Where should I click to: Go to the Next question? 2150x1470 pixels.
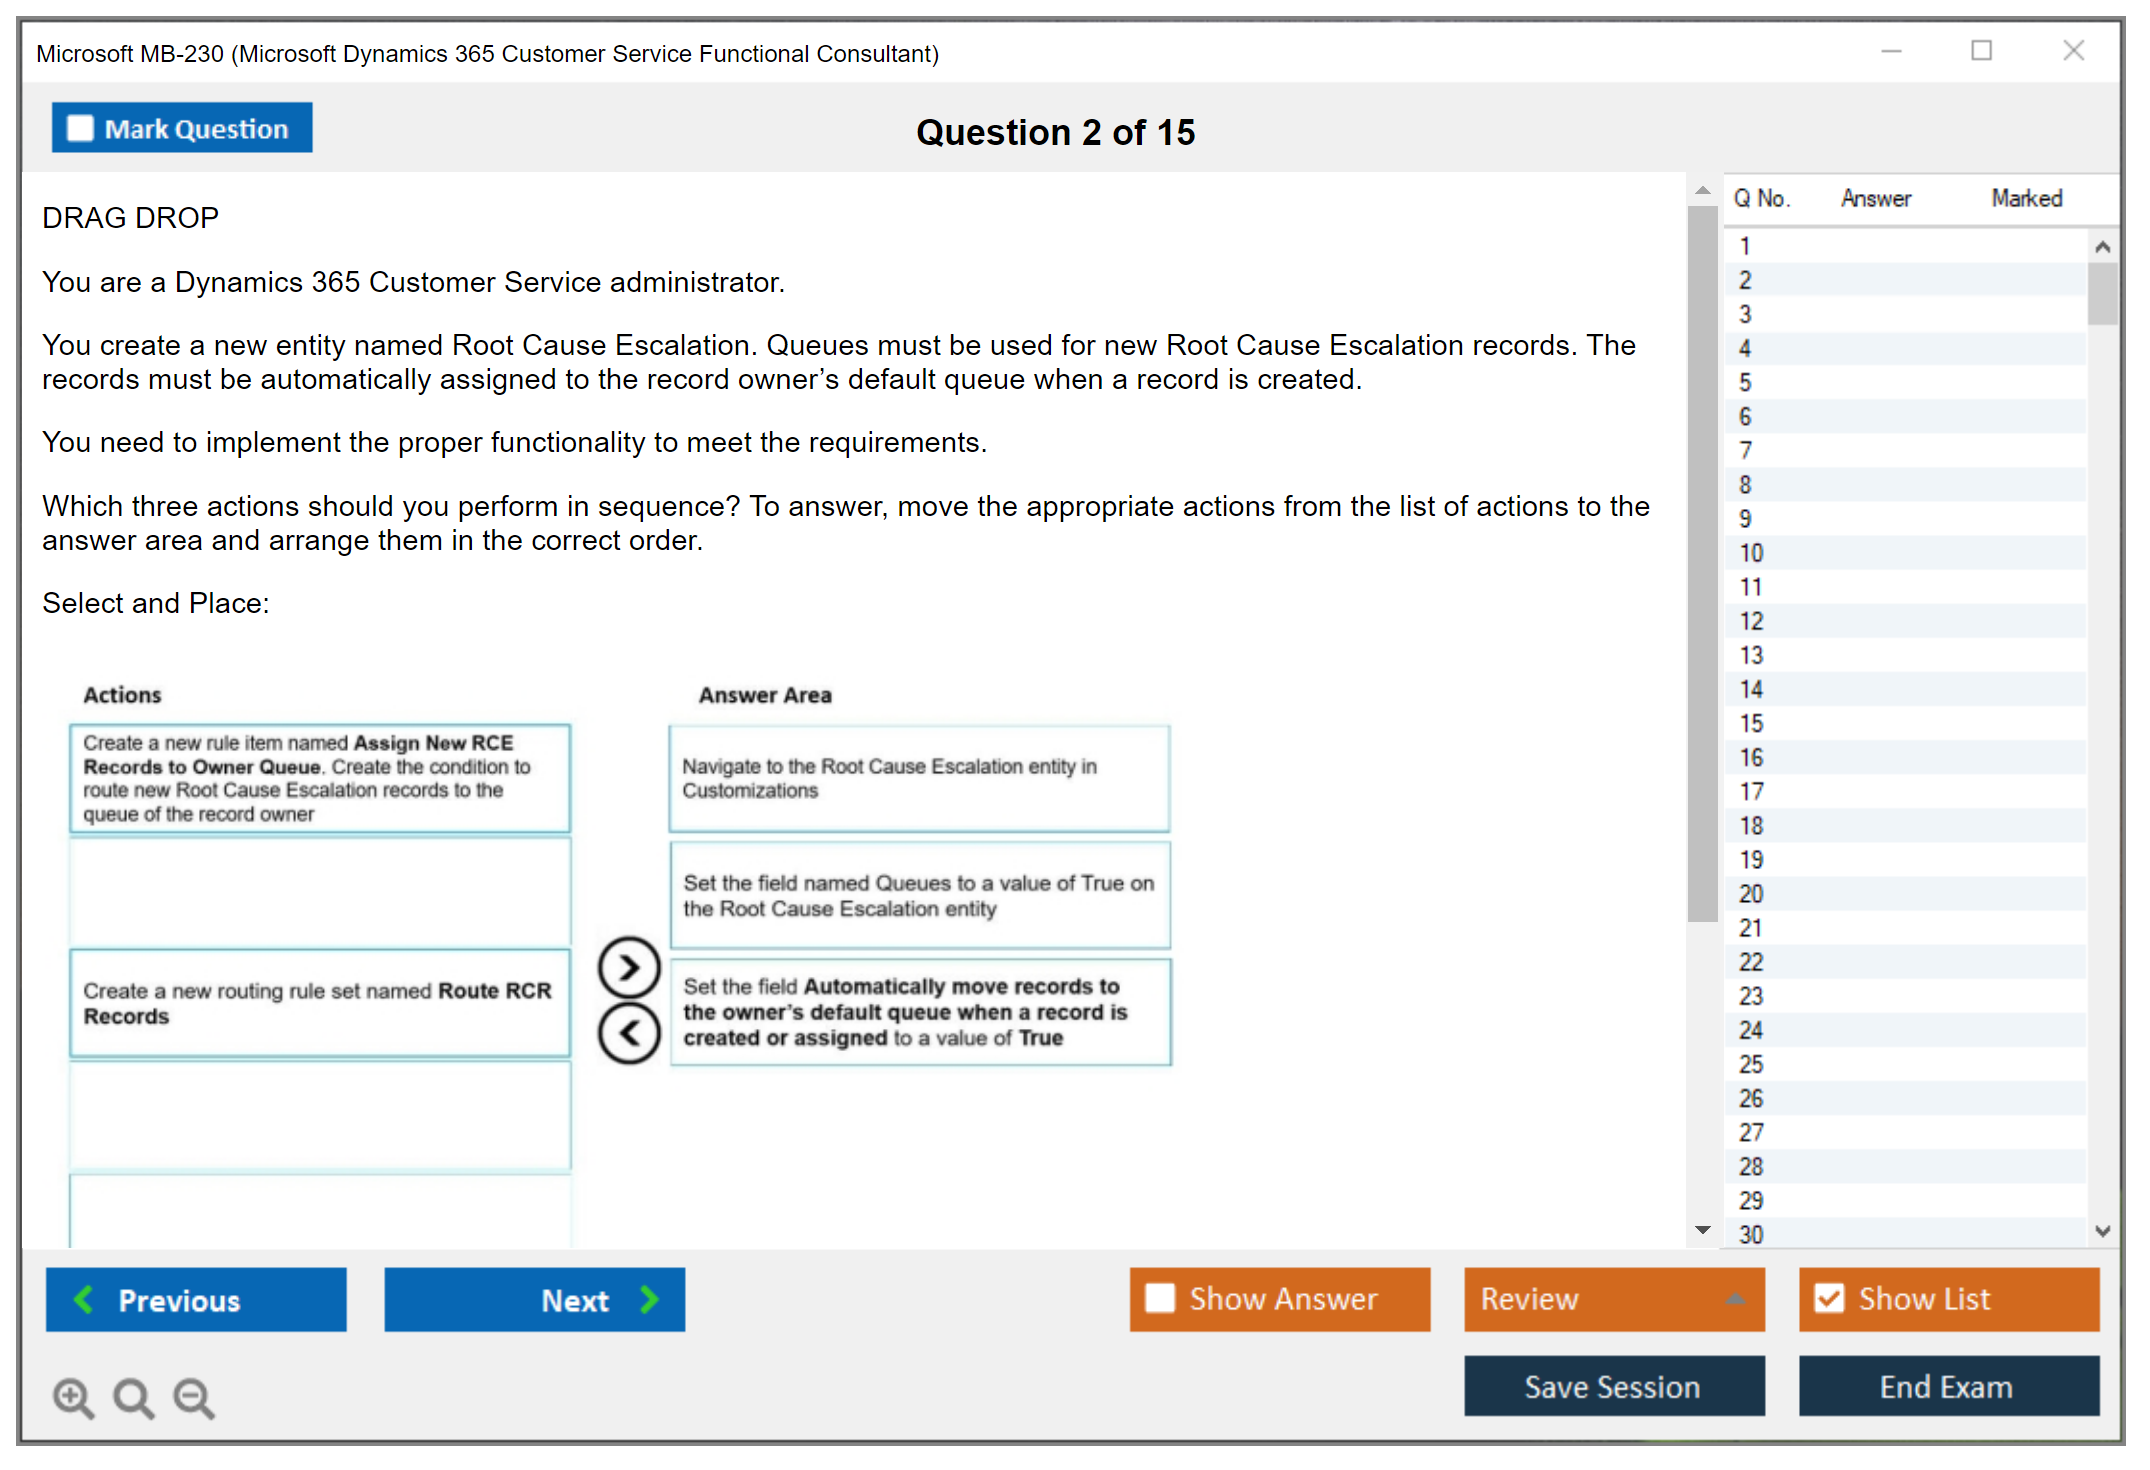[x=534, y=1299]
